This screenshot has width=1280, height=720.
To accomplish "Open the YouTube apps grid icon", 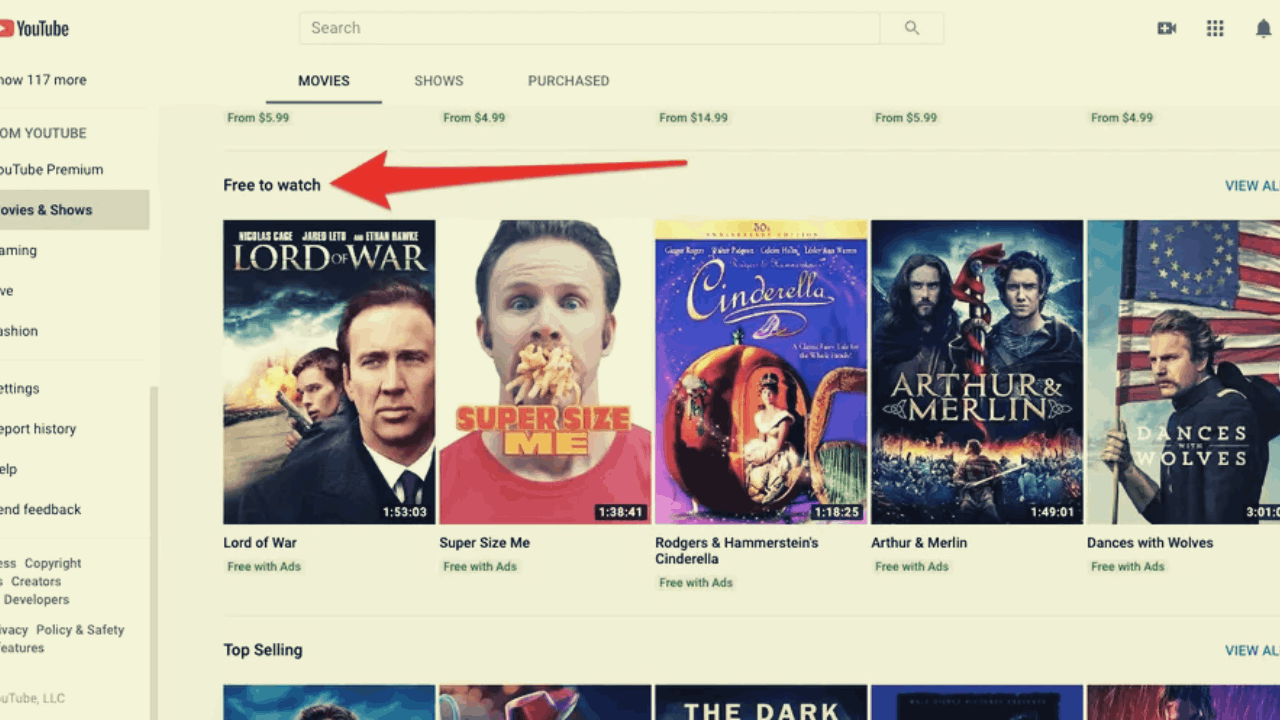I will pos(1215,28).
